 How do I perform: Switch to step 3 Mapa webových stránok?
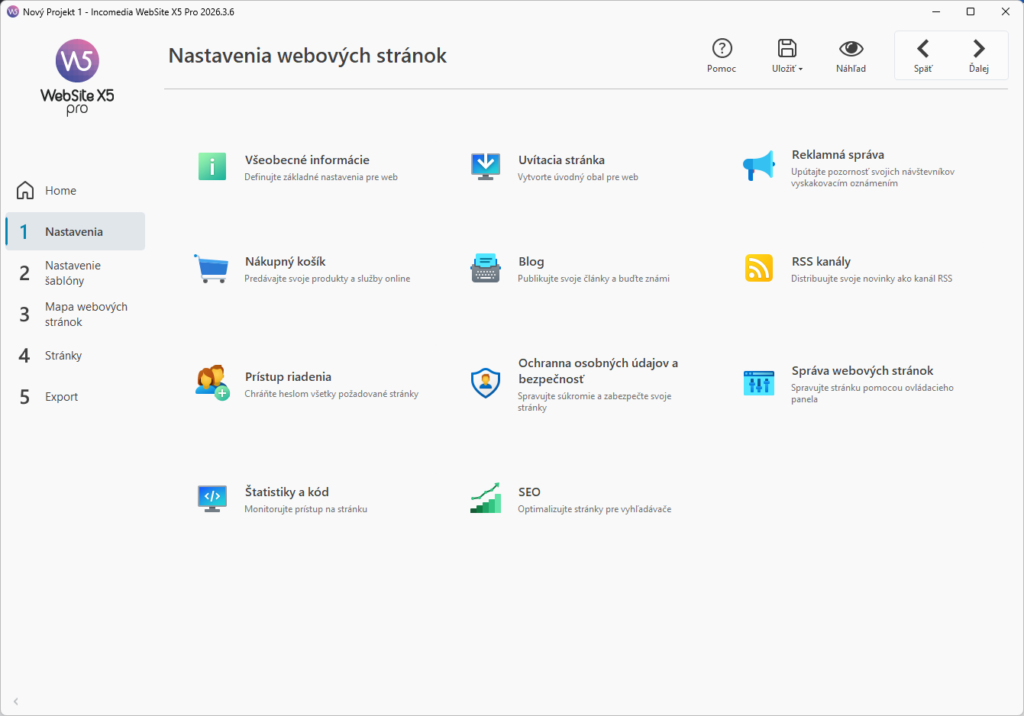tap(75, 314)
